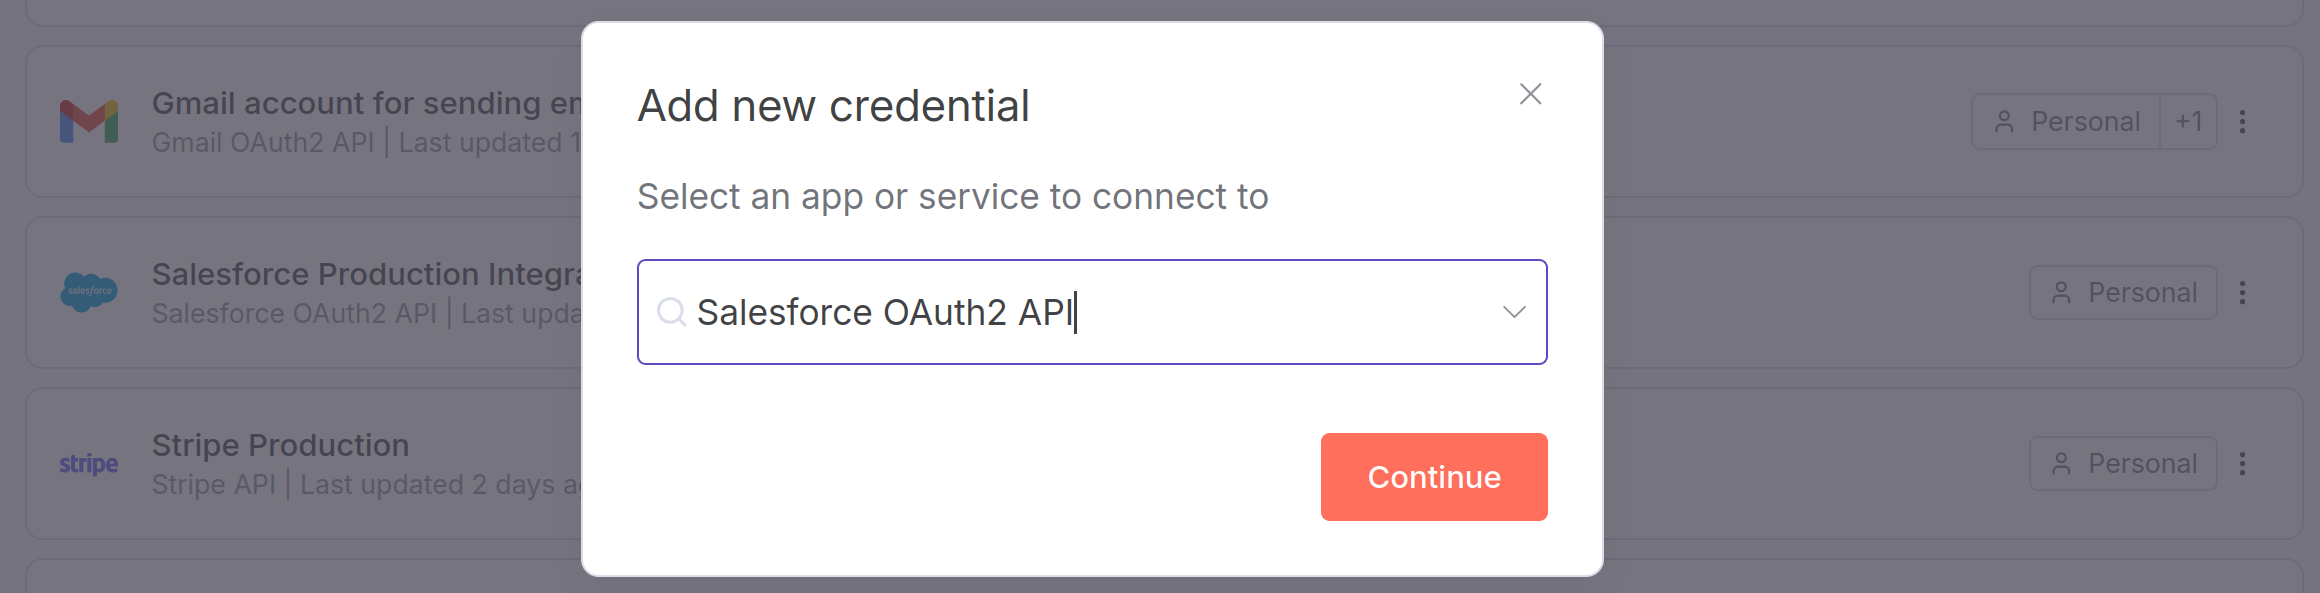Select the Personal tag on the Stripe credential
Image resolution: width=2320 pixels, height=593 pixels.
pyautogui.click(x=2122, y=463)
